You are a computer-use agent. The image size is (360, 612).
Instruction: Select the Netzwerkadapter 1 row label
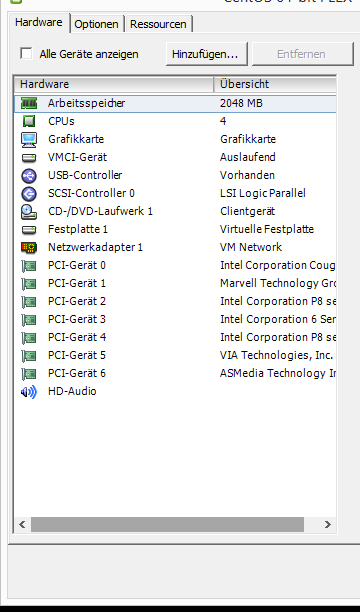[x=95, y=247]
